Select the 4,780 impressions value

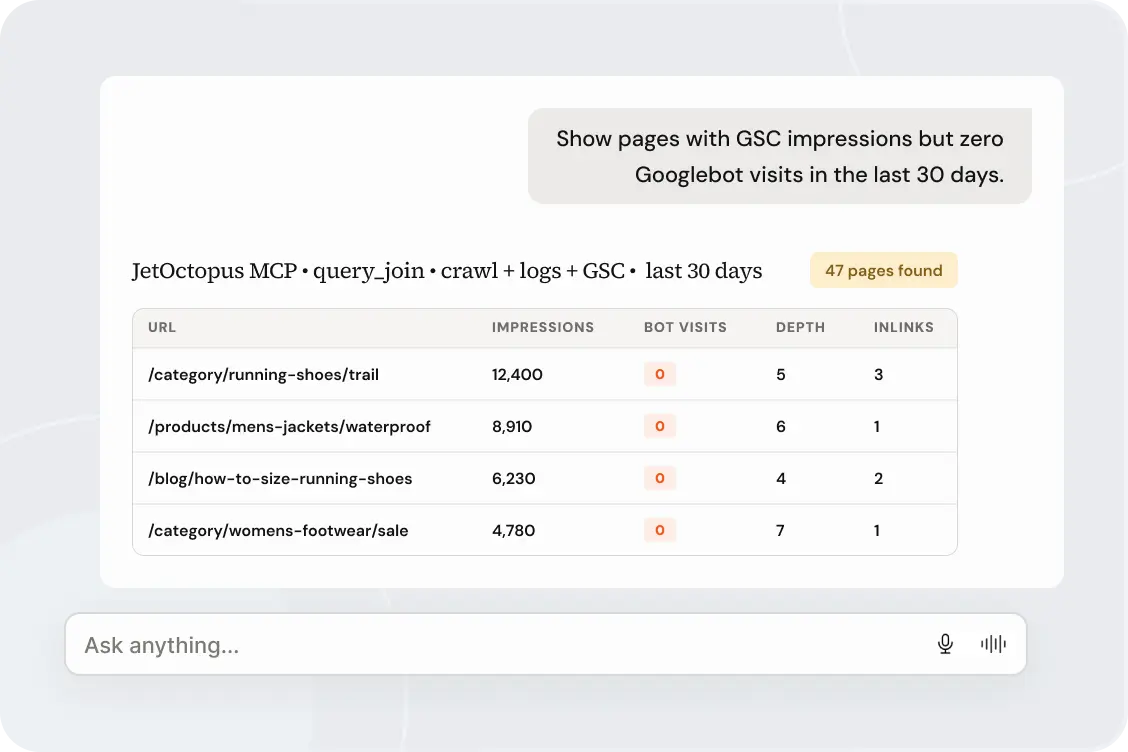514,531
